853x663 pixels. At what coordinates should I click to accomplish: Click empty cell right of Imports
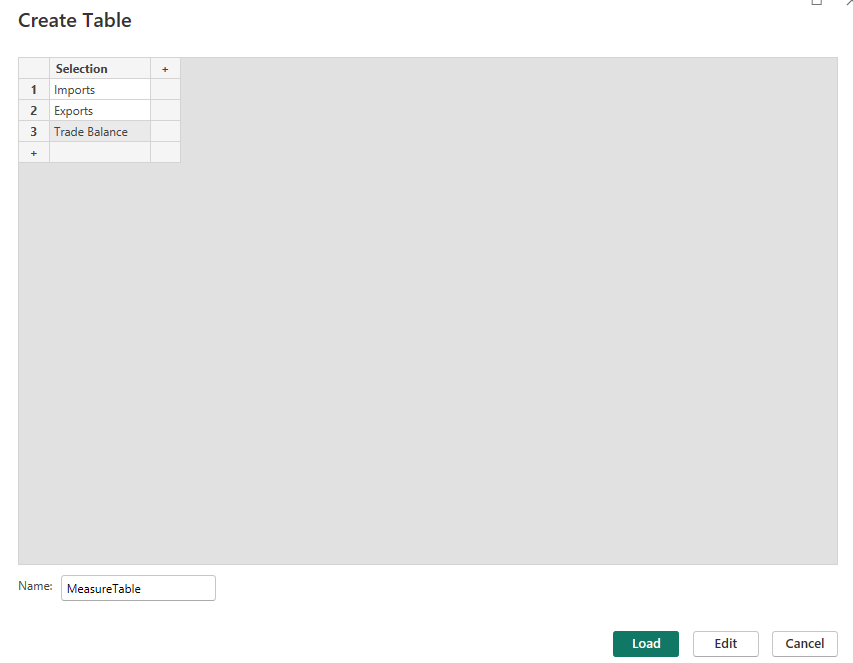pyautogui.click(x=165, y=89)
